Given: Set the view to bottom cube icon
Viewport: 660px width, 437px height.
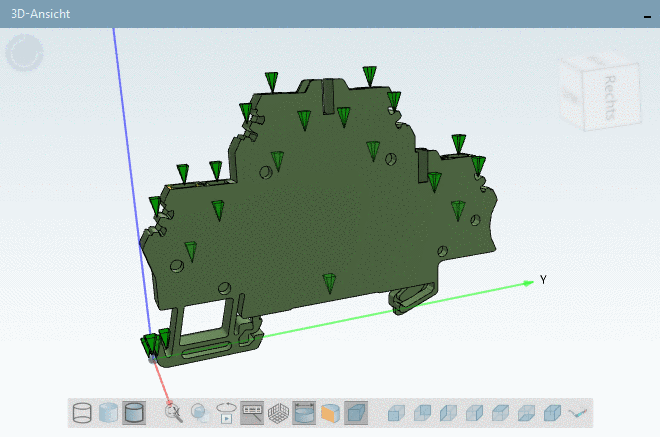Looking at the screenshot, I should pyautogui.click(x=526, y=413).
